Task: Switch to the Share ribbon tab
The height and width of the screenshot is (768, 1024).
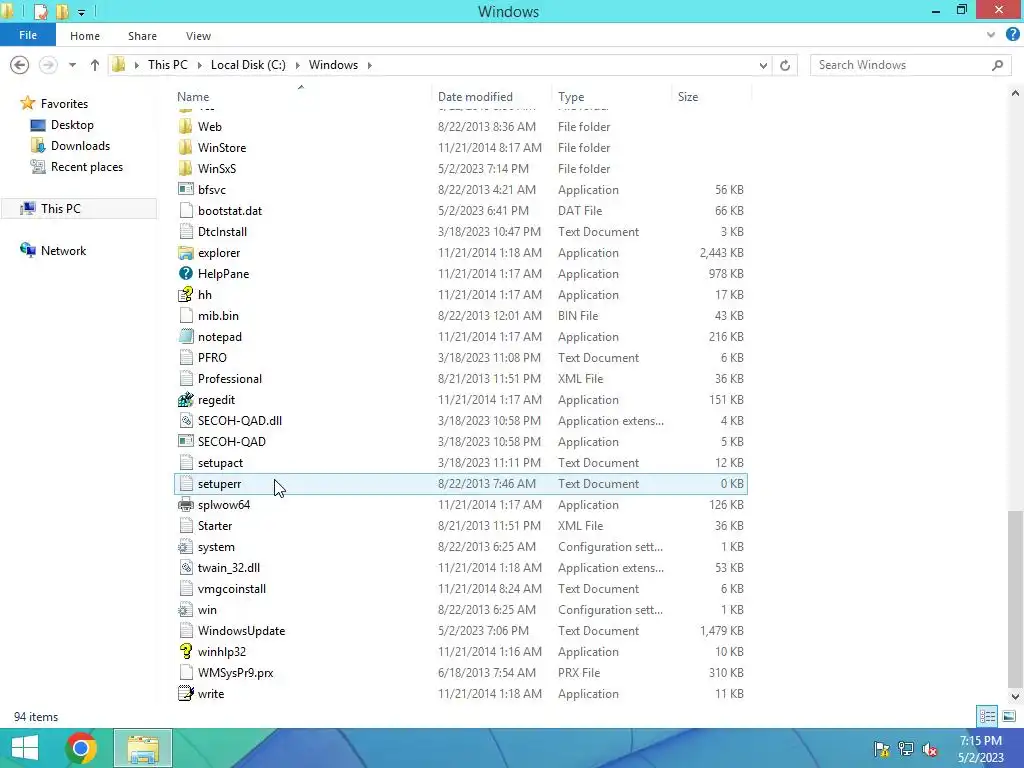Action: point(142,36)
